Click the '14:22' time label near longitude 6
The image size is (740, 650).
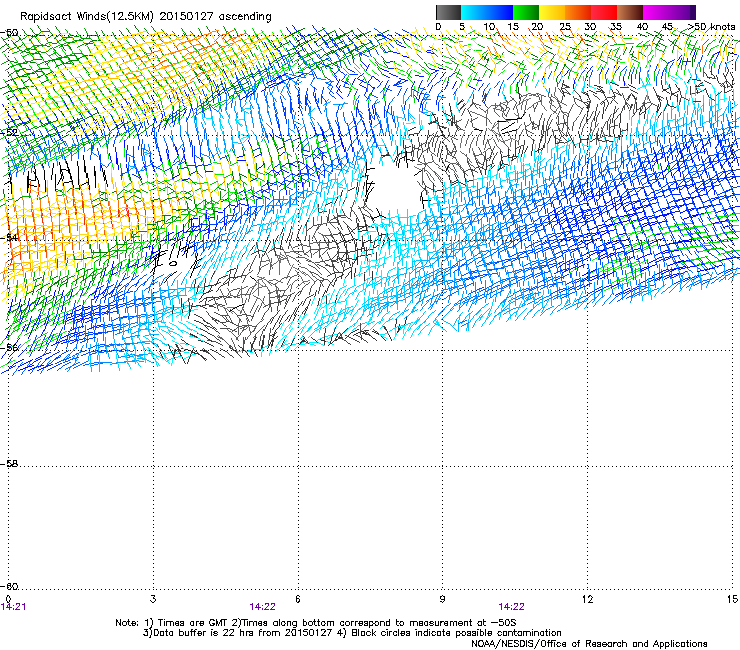[262, 607]
